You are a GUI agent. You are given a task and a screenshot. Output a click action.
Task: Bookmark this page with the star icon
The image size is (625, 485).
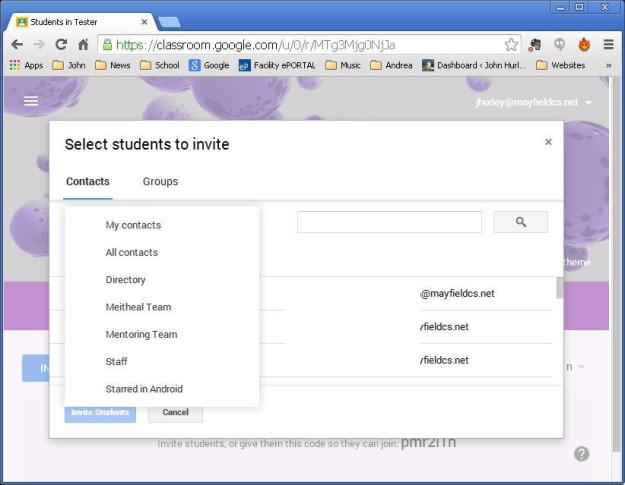pyautogui.click(x=511, y=45)
